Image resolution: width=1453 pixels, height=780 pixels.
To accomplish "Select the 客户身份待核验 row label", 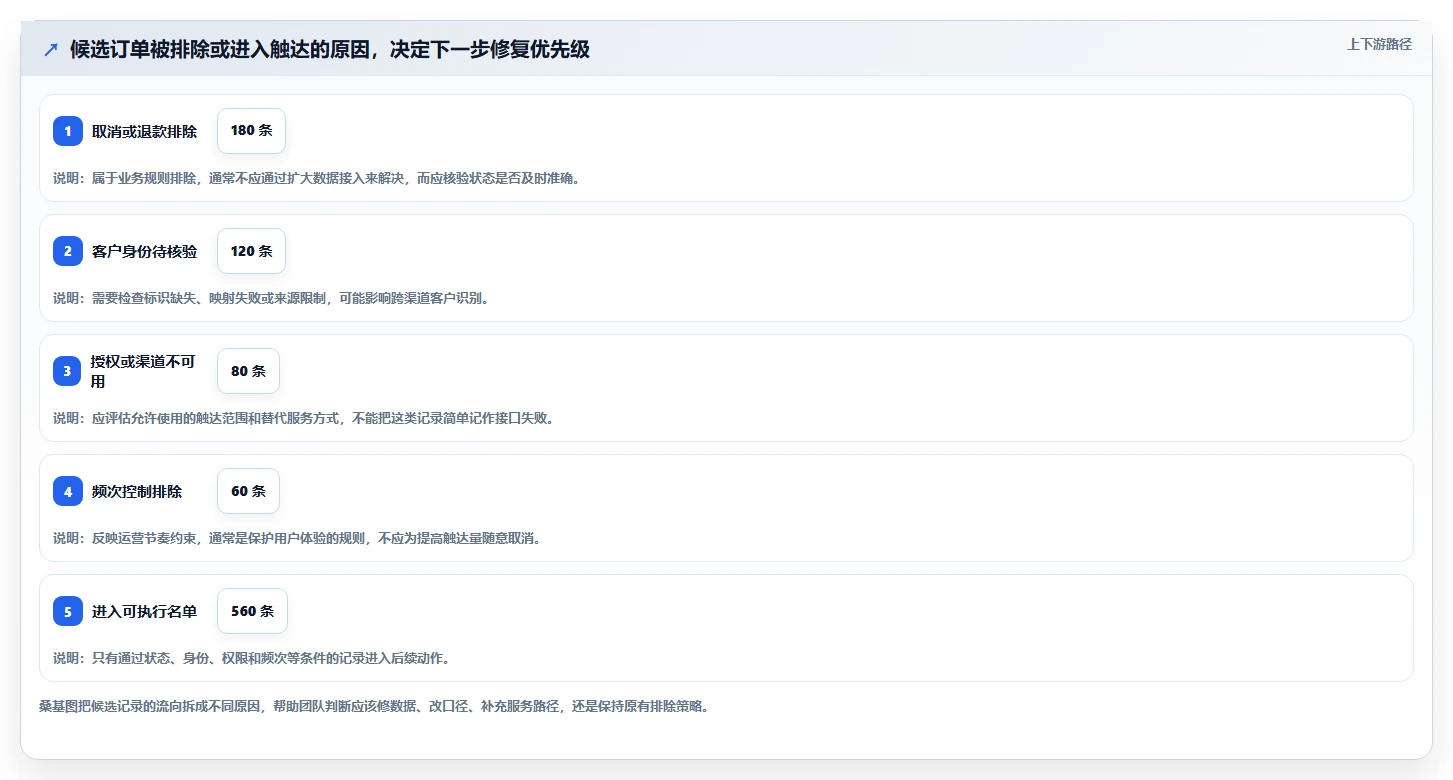I will [x=144, y=251].
